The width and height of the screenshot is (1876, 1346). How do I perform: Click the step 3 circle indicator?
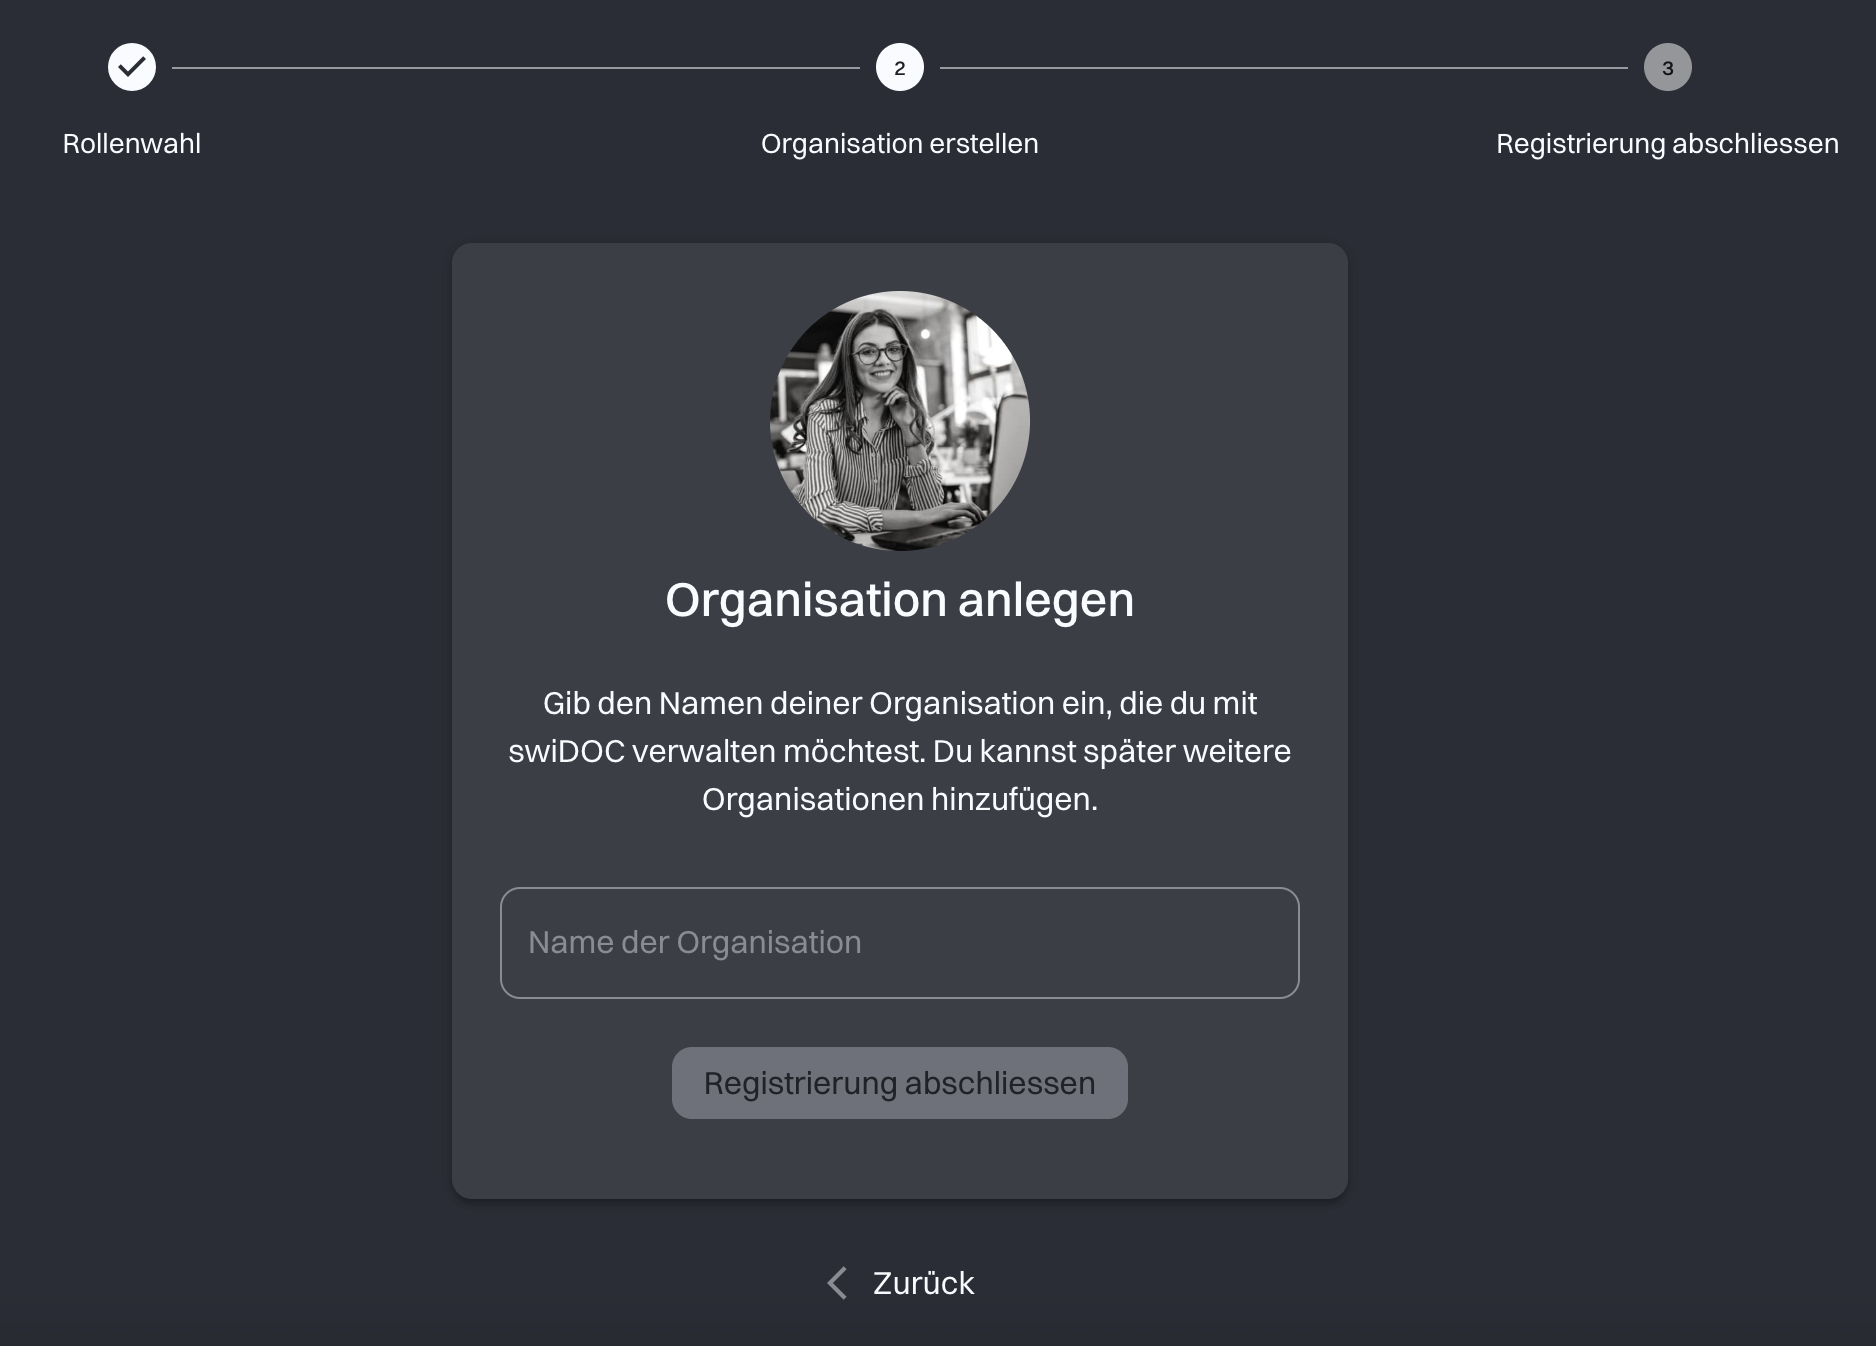(1667, 67)
